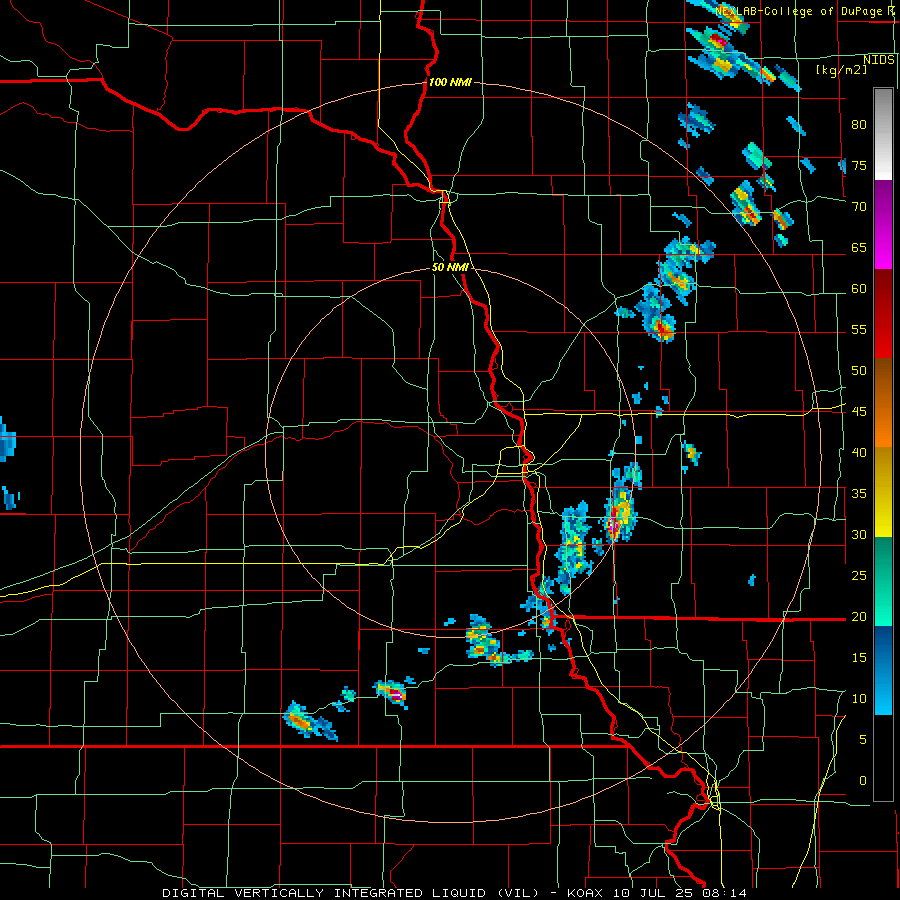Image resolution: width=900 pixels, height=900 pixels.
Task: Pick the black bottom segment of the color bar
Action: pos(883,758)
